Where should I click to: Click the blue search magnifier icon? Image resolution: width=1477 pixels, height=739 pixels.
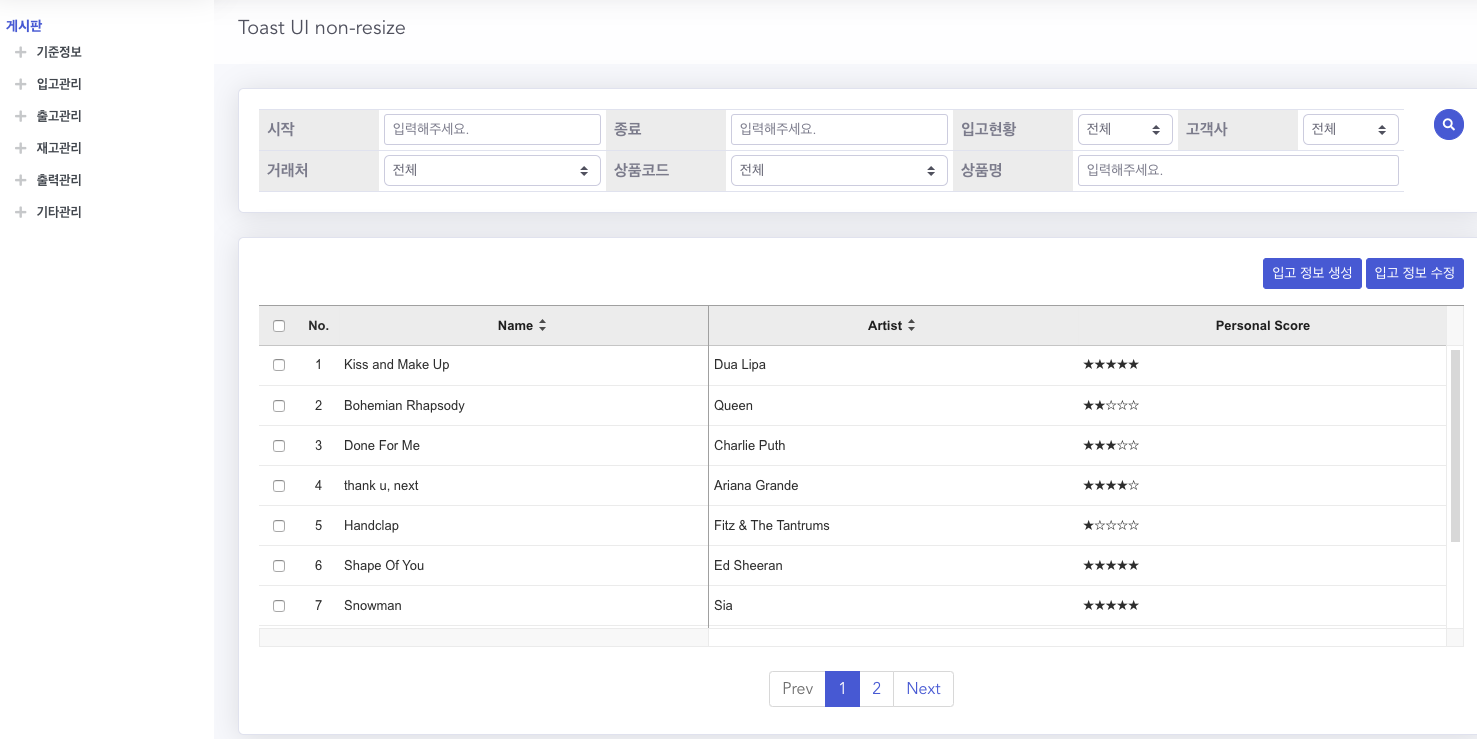1448,124
